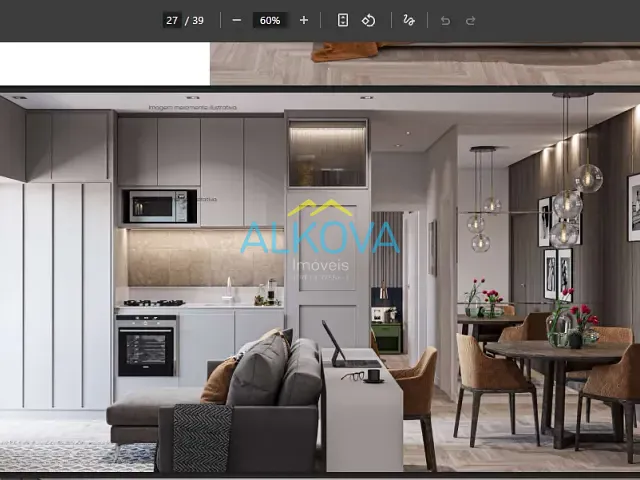Image resolution: width=640 pixels, height=480 pixels.
Task: Click the redo arrow in the toolbar
Action: click(471, 20)
